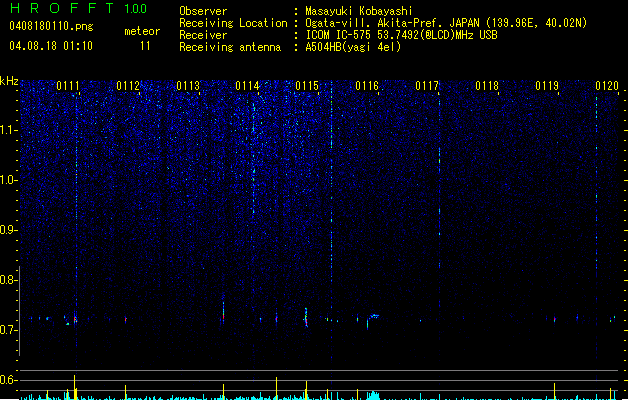Click the tall meteor echo near 0115

(x=306, y=317)
